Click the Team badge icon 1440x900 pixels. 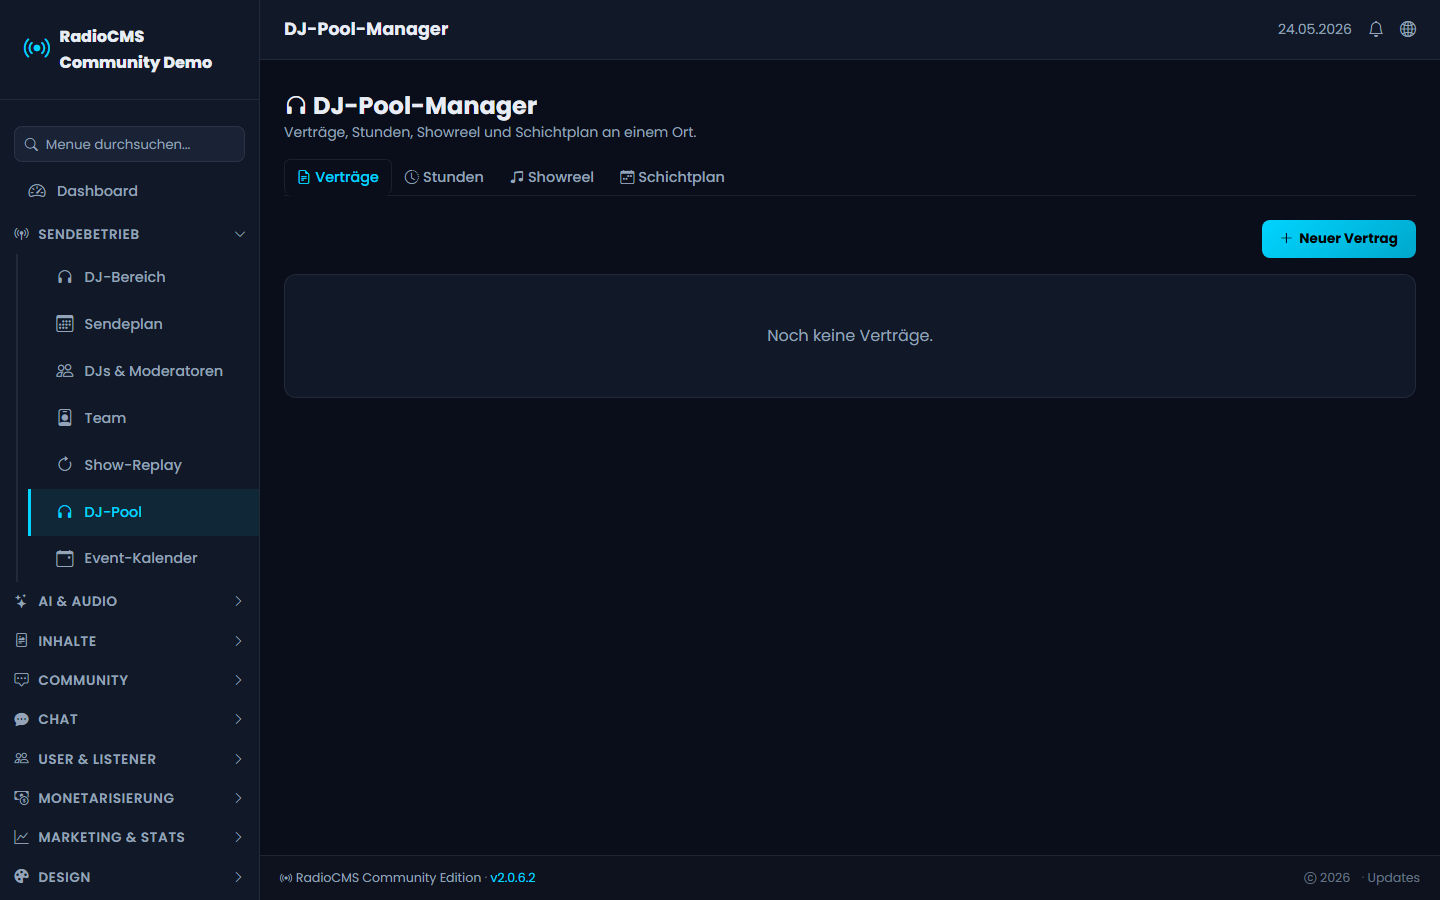(65, 418)
